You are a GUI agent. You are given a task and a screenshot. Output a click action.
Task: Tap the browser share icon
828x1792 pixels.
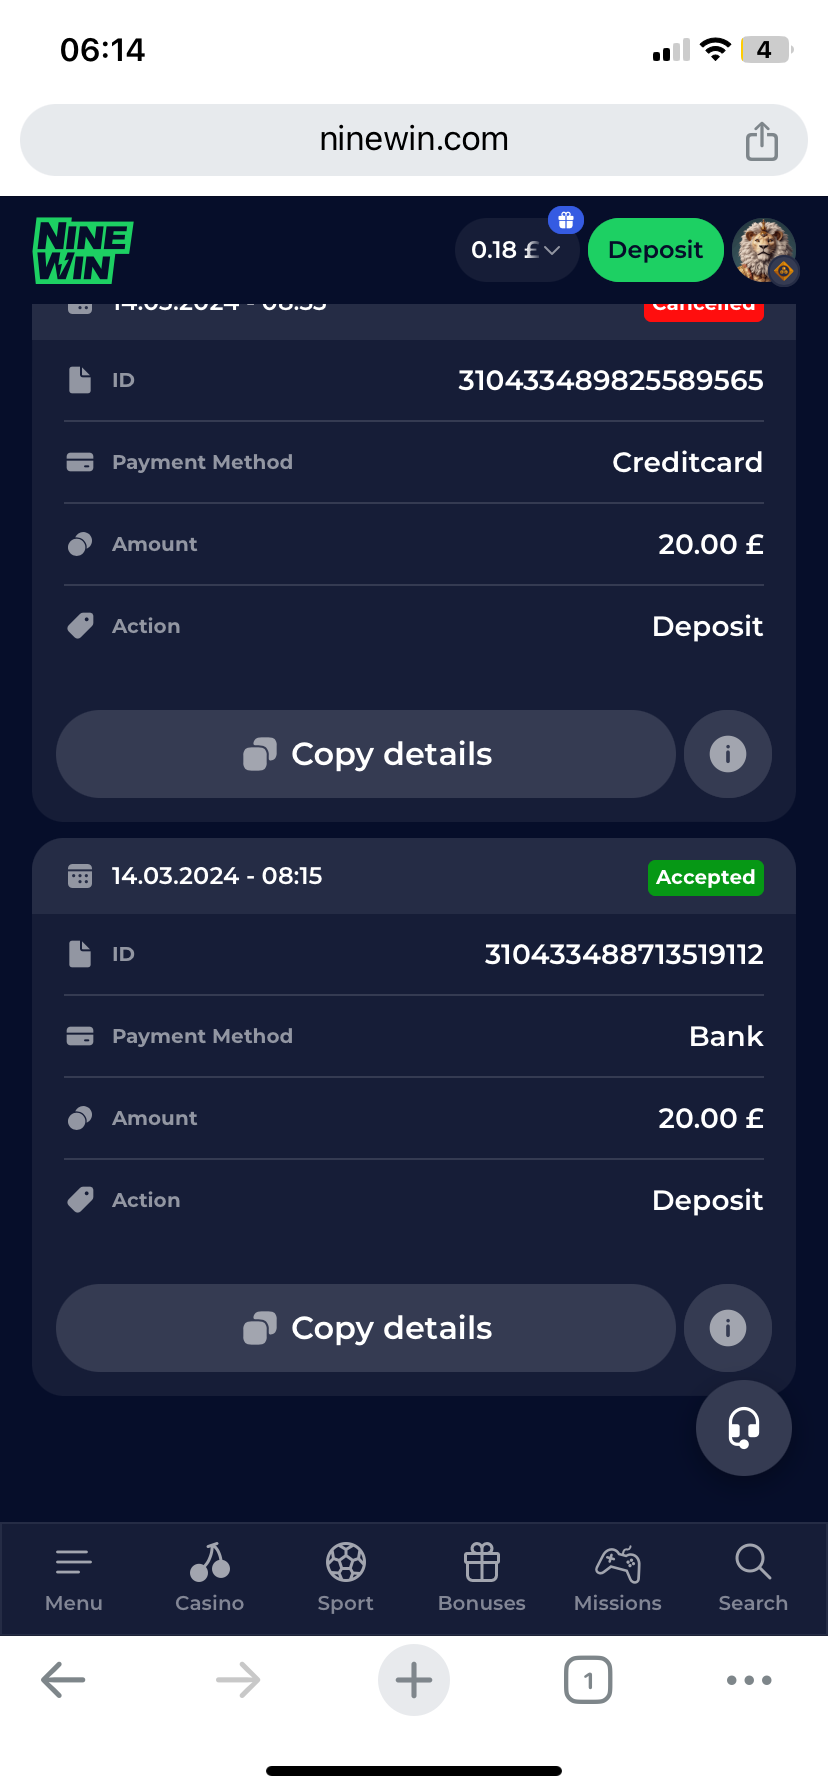pyautogui.click(x=762, y=141)
